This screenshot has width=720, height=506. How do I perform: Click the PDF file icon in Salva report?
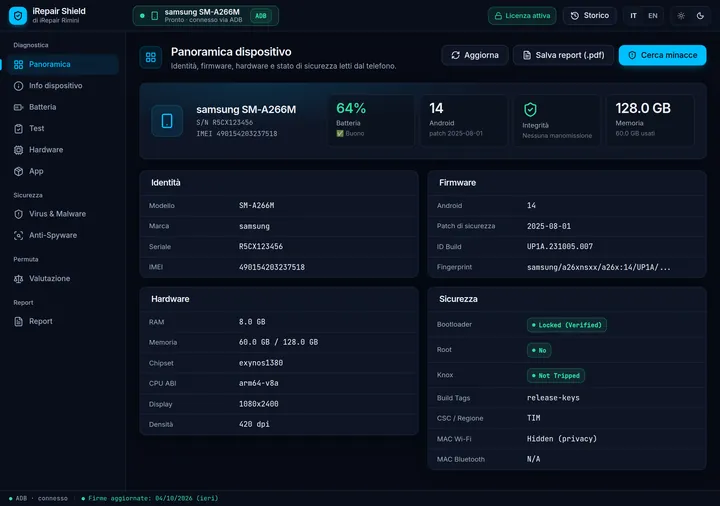(527, 55)
